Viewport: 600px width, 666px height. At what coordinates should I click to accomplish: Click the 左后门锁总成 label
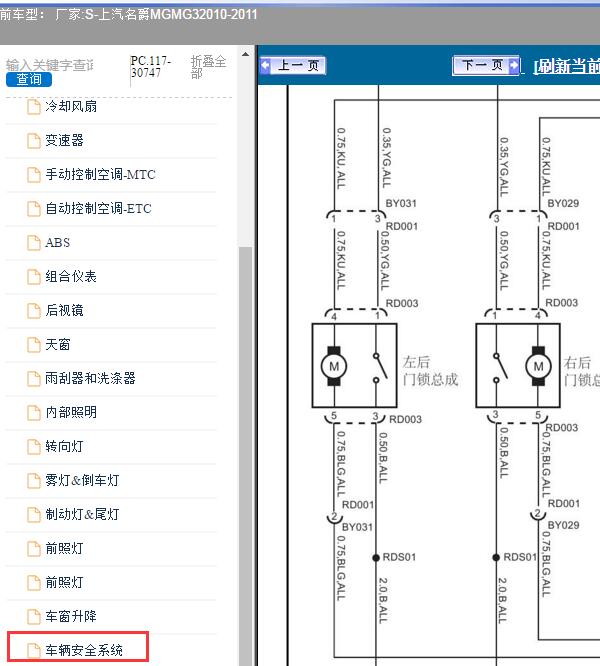(430, 370)
